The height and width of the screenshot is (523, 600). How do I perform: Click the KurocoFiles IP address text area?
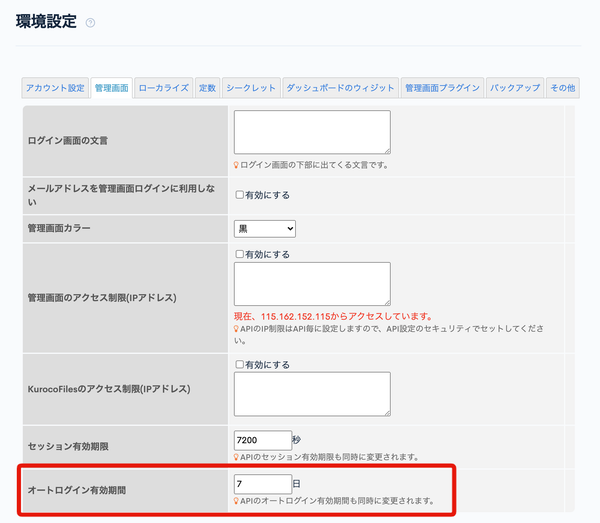pyautogui.click(x=312, y=394)
